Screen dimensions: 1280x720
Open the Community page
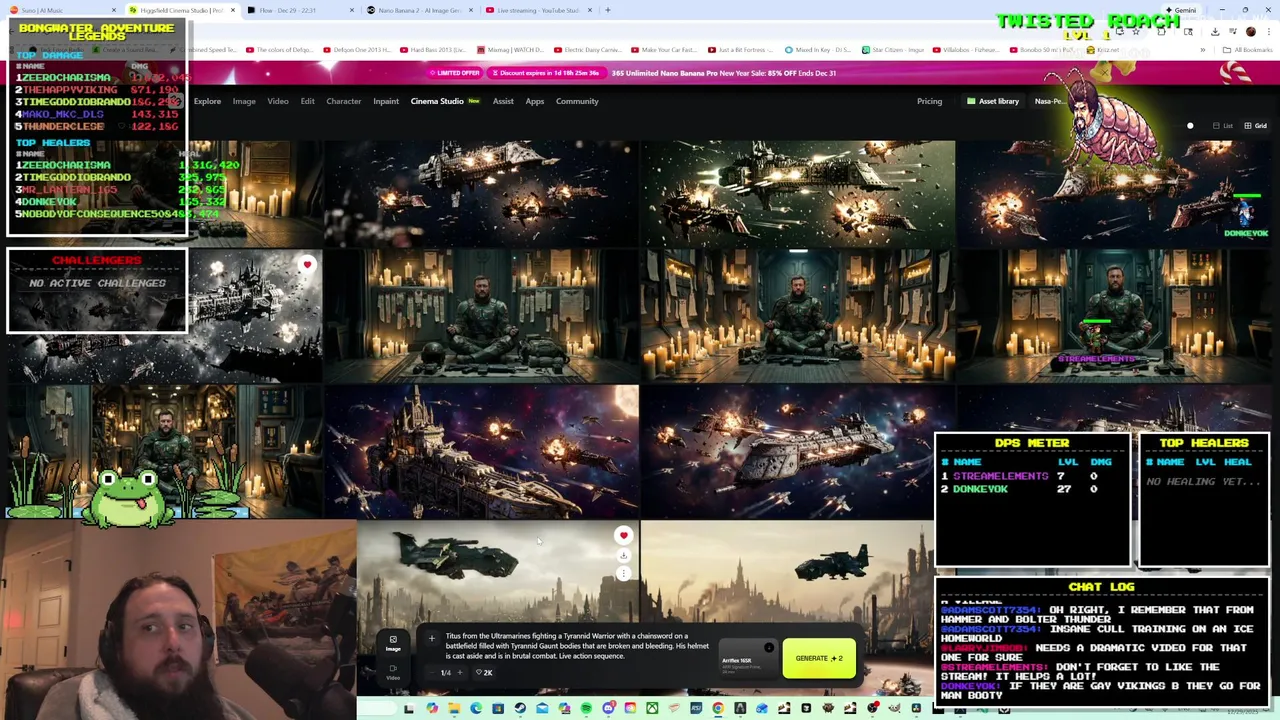pyautogui.click(x=577, y=101)
